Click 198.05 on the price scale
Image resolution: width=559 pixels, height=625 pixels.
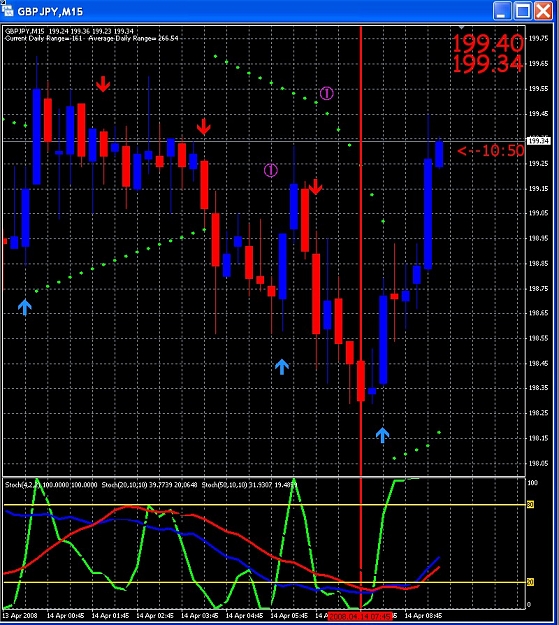coord(538,463)
